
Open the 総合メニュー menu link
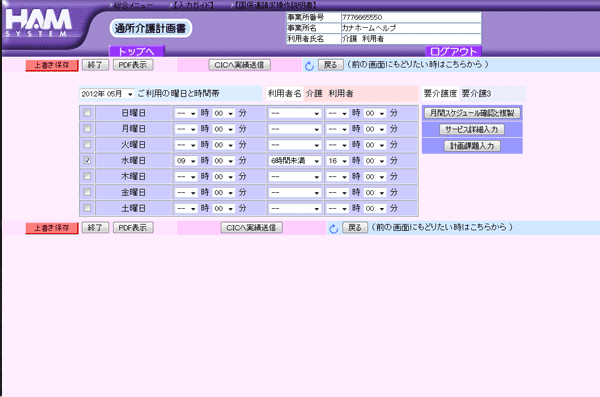[133, 5]
